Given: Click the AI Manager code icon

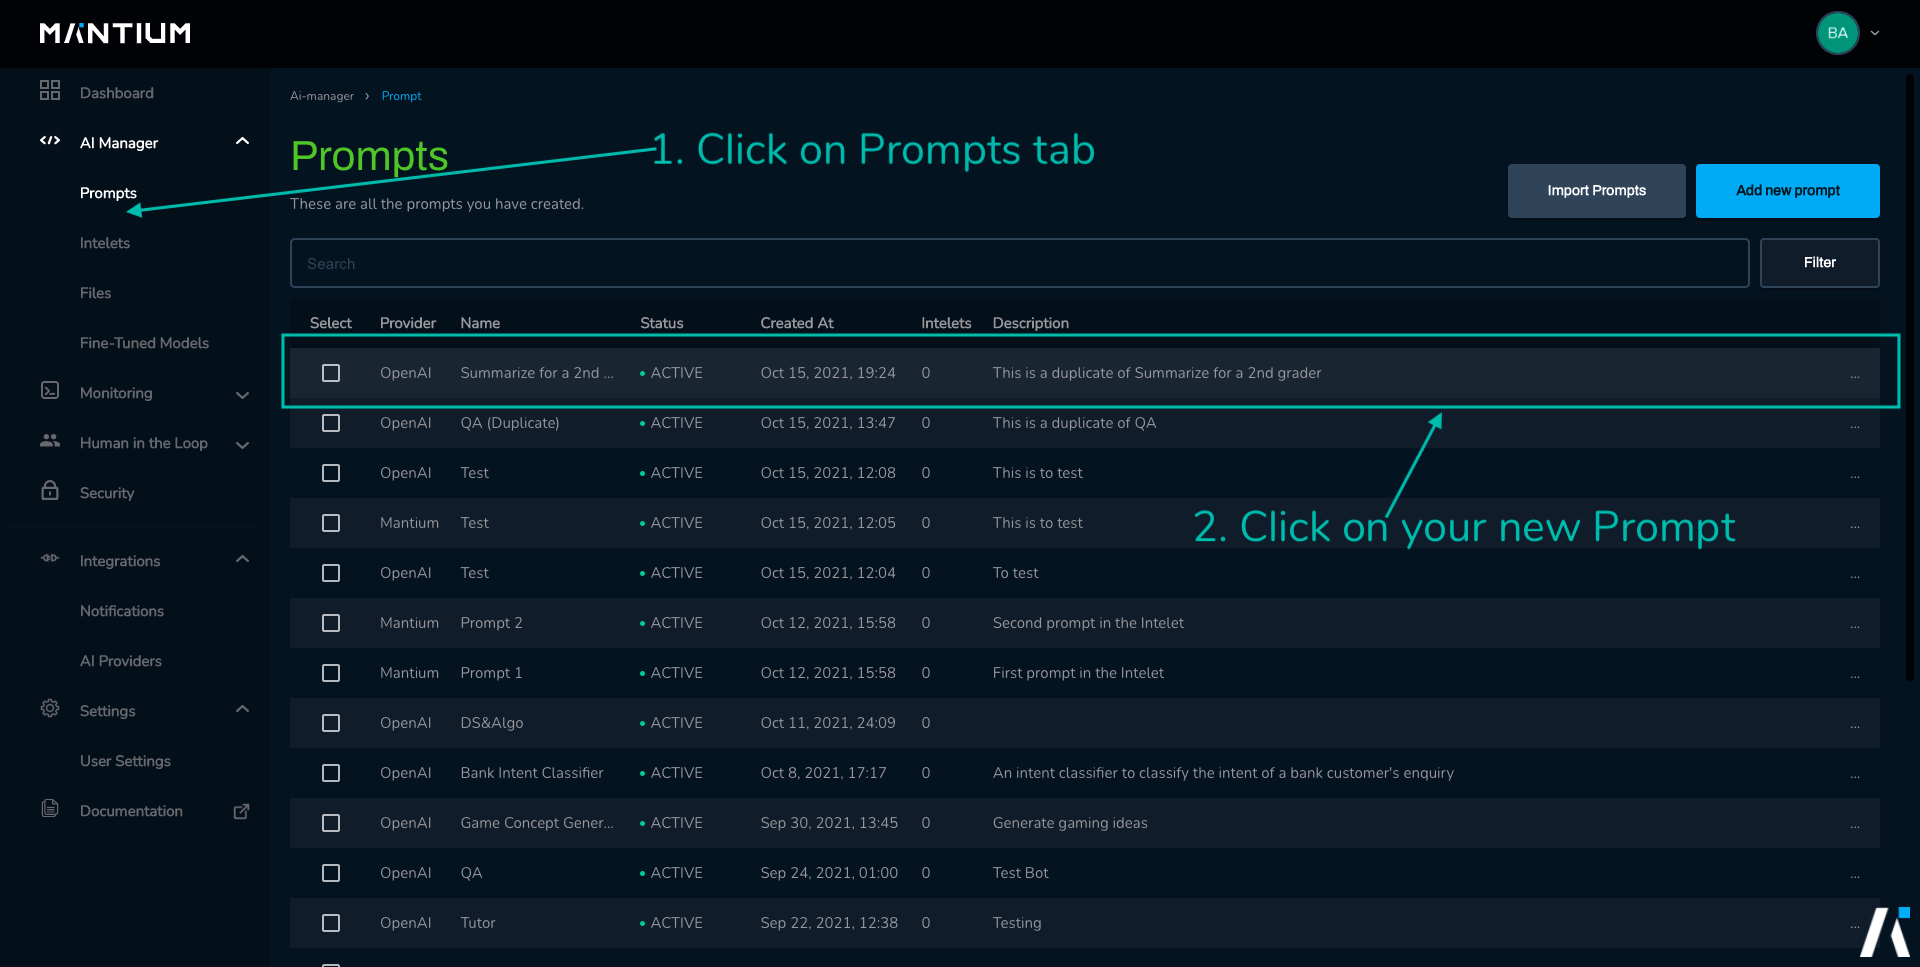Looking at the screenshot, I should (x=50, y=141).
